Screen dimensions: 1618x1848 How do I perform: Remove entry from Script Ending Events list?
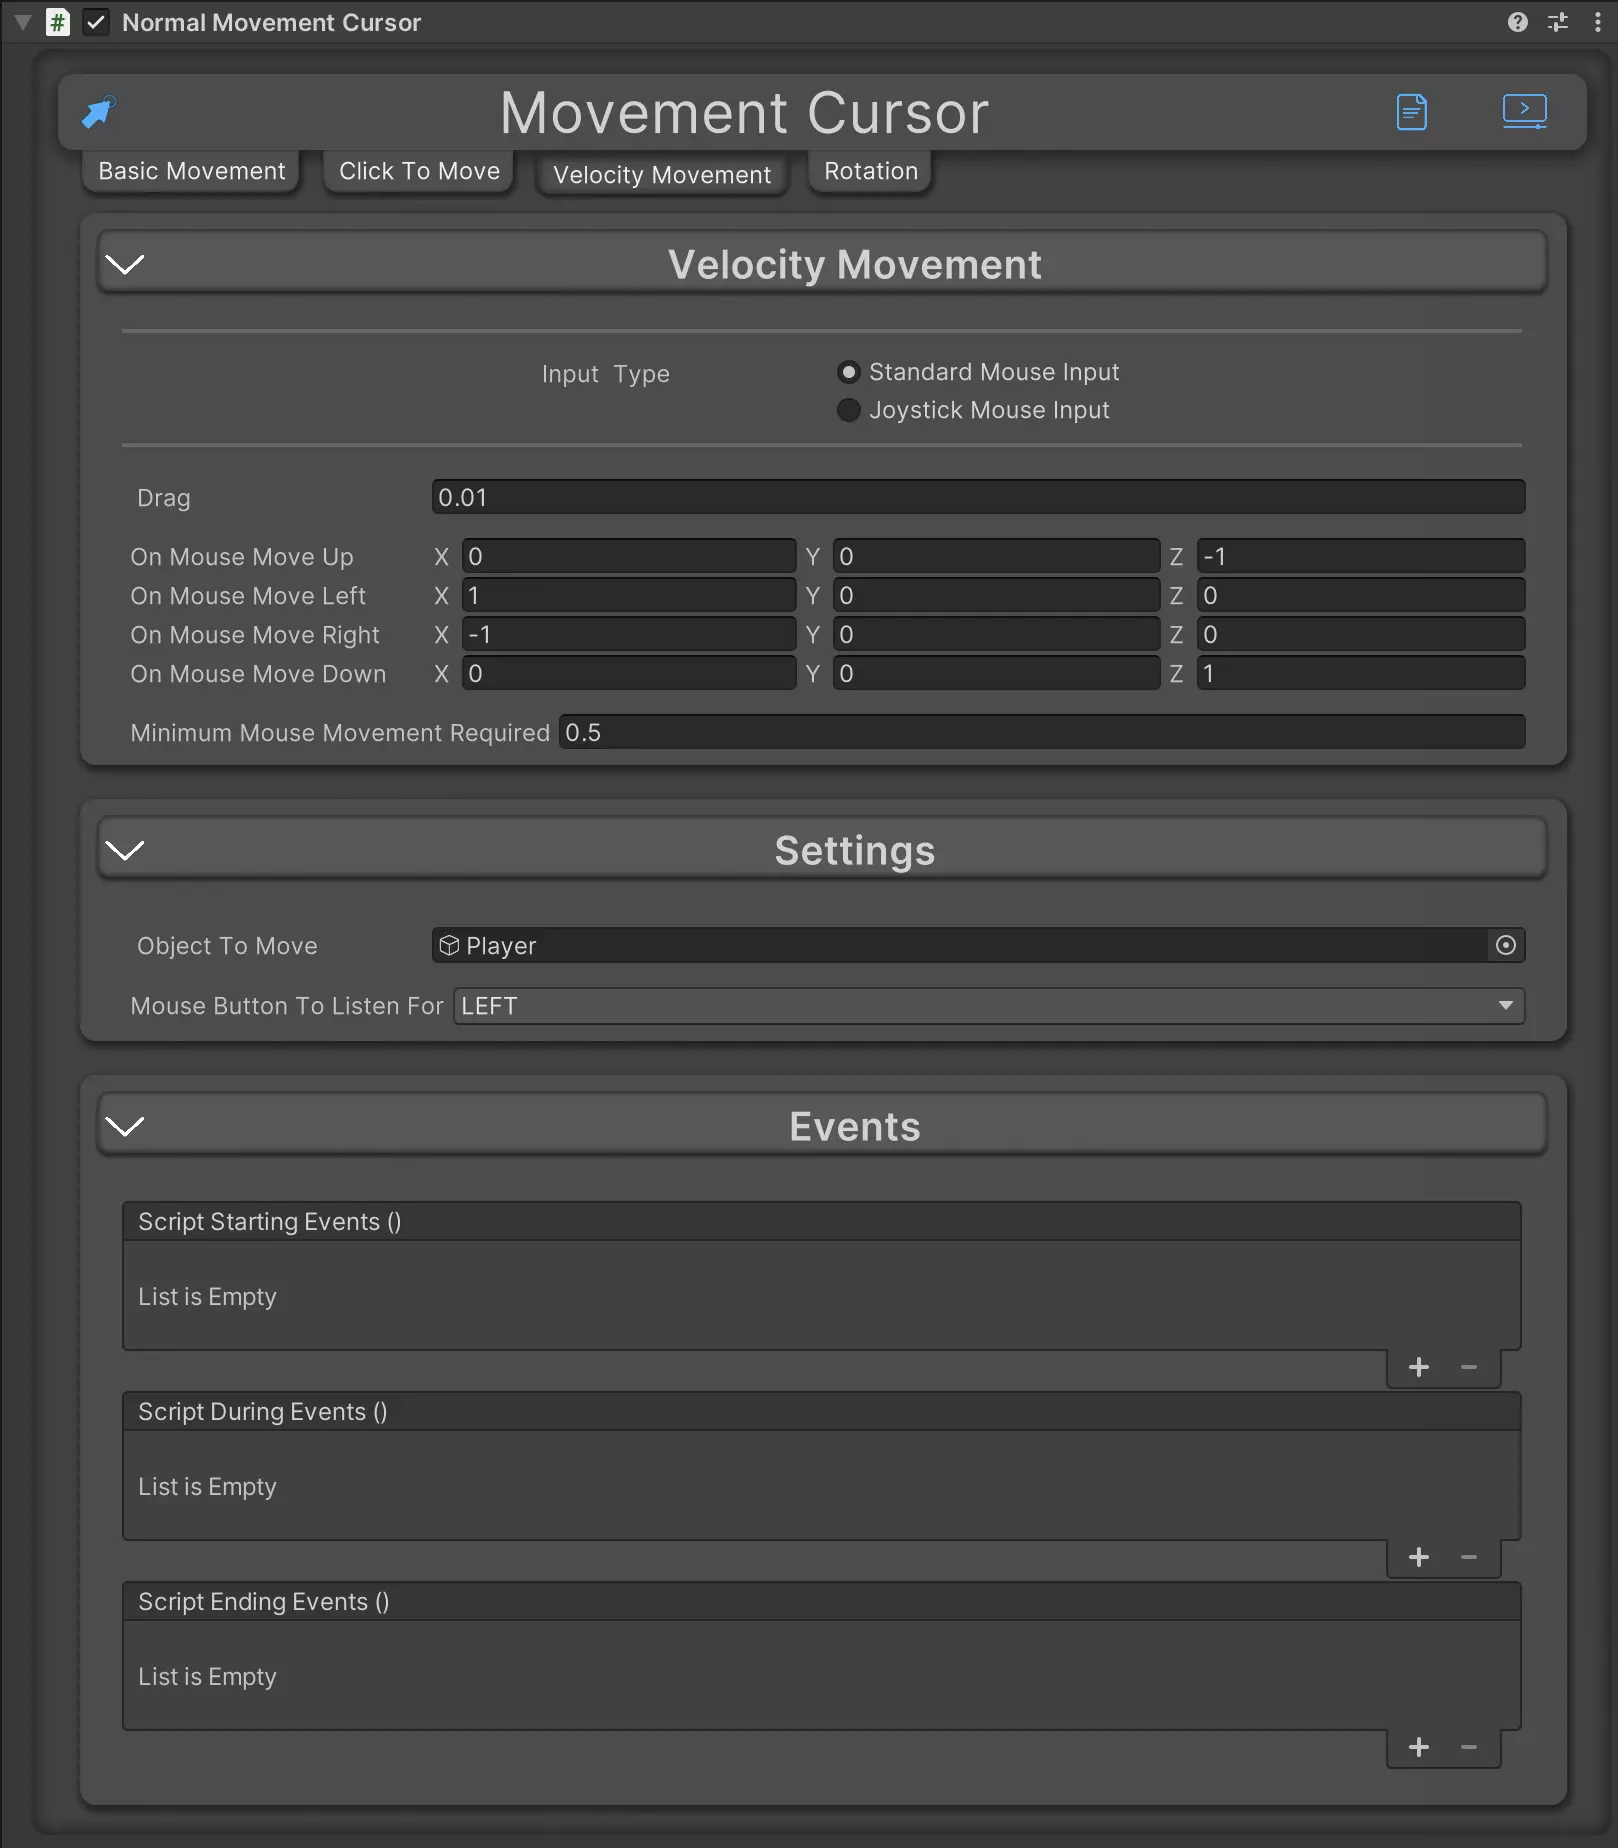point(1468,1747)
